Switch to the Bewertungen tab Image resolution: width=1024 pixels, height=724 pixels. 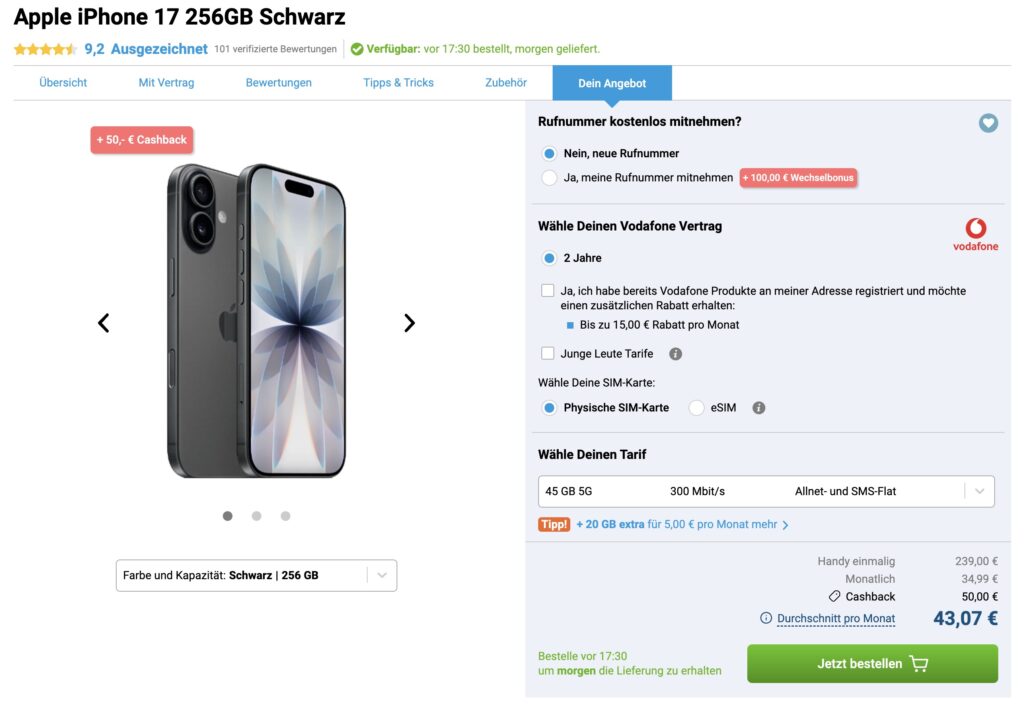(x=278, y=83)
